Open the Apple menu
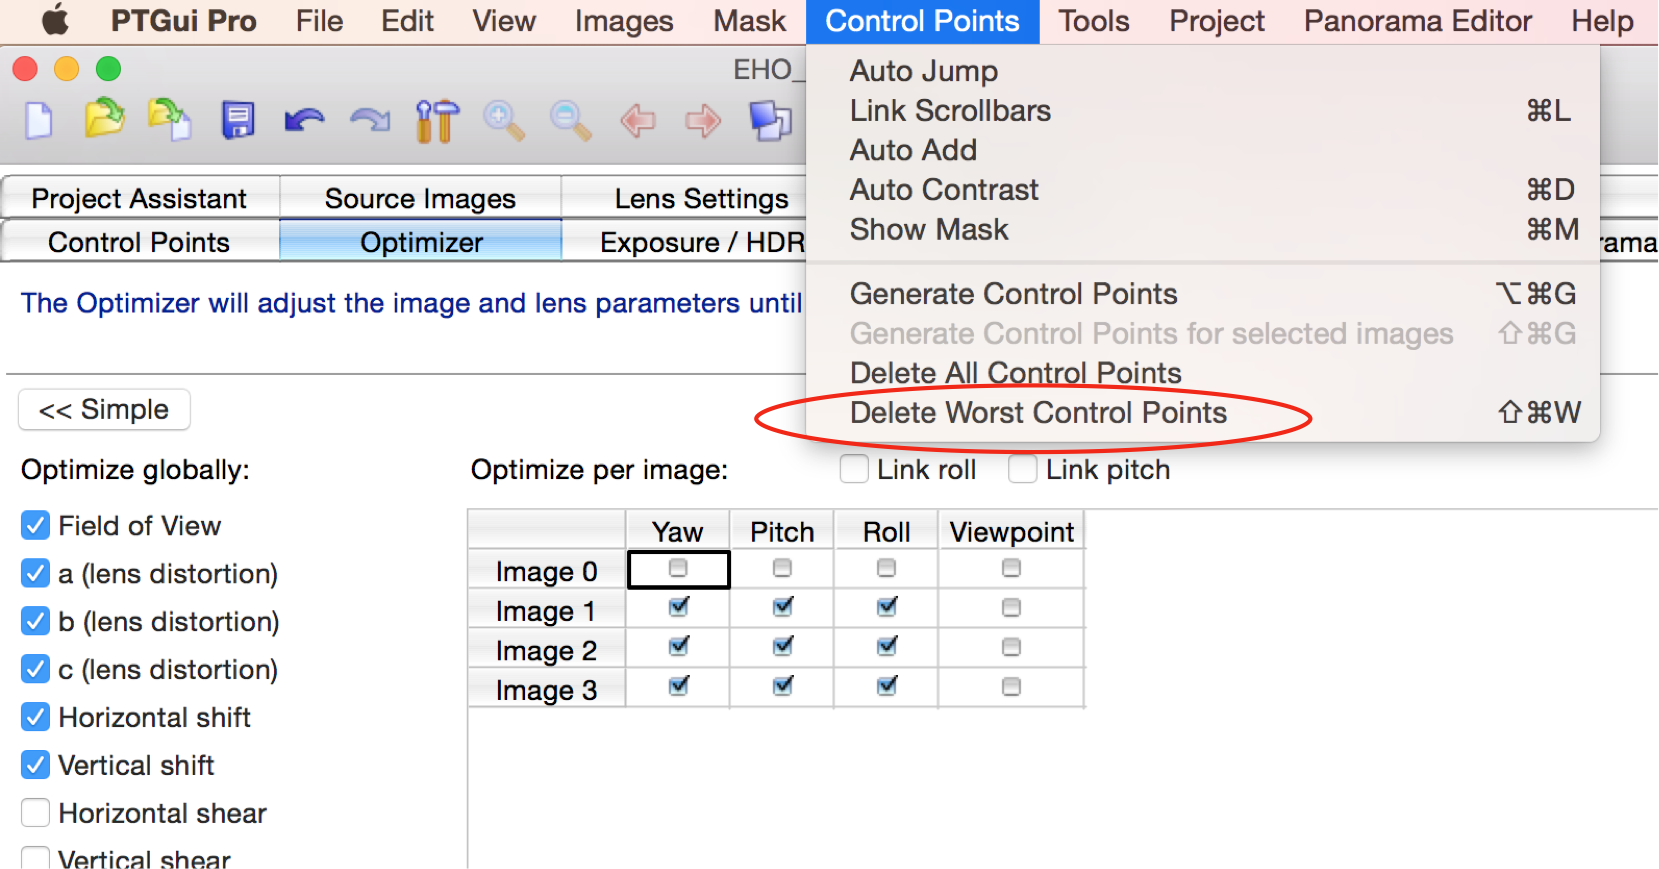Image resolution: width=1659 pixels, height=869 pixels. click(56, 20)
